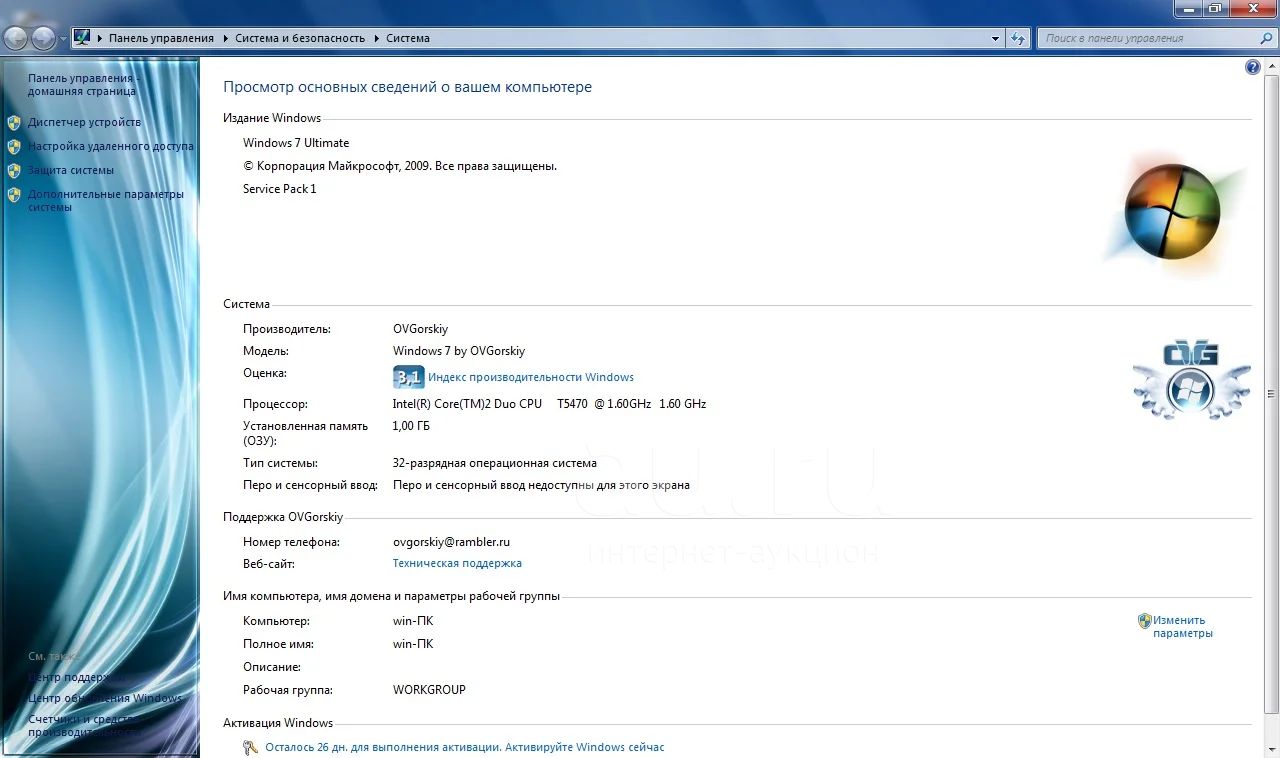The image size is (1280, 758).
Task: Click the vertical scrollbar on the right edge
Action: [x=1271, y=393]
